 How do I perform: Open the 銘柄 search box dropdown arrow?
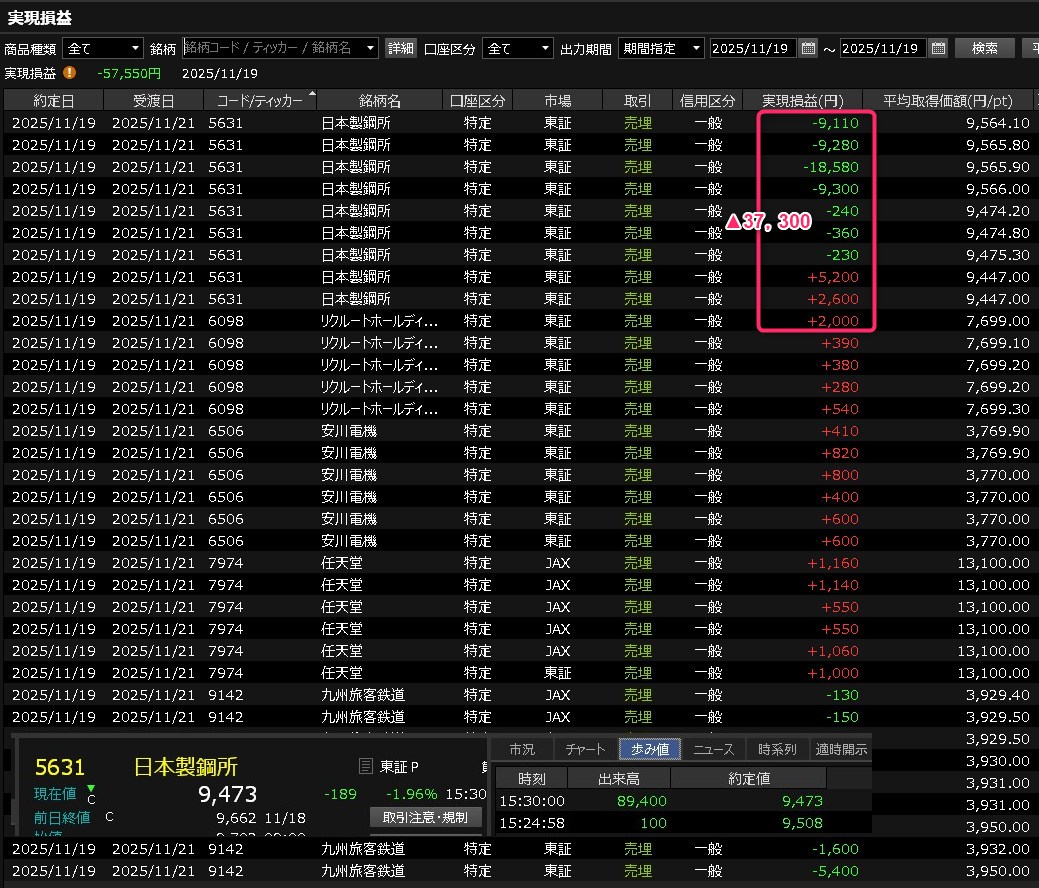[x=371, y=48]
